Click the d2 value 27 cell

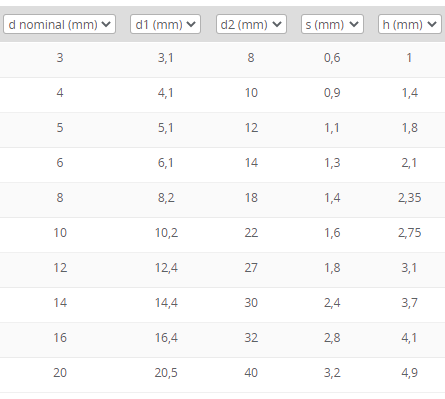pyautogui.click(x=251, y=268)
